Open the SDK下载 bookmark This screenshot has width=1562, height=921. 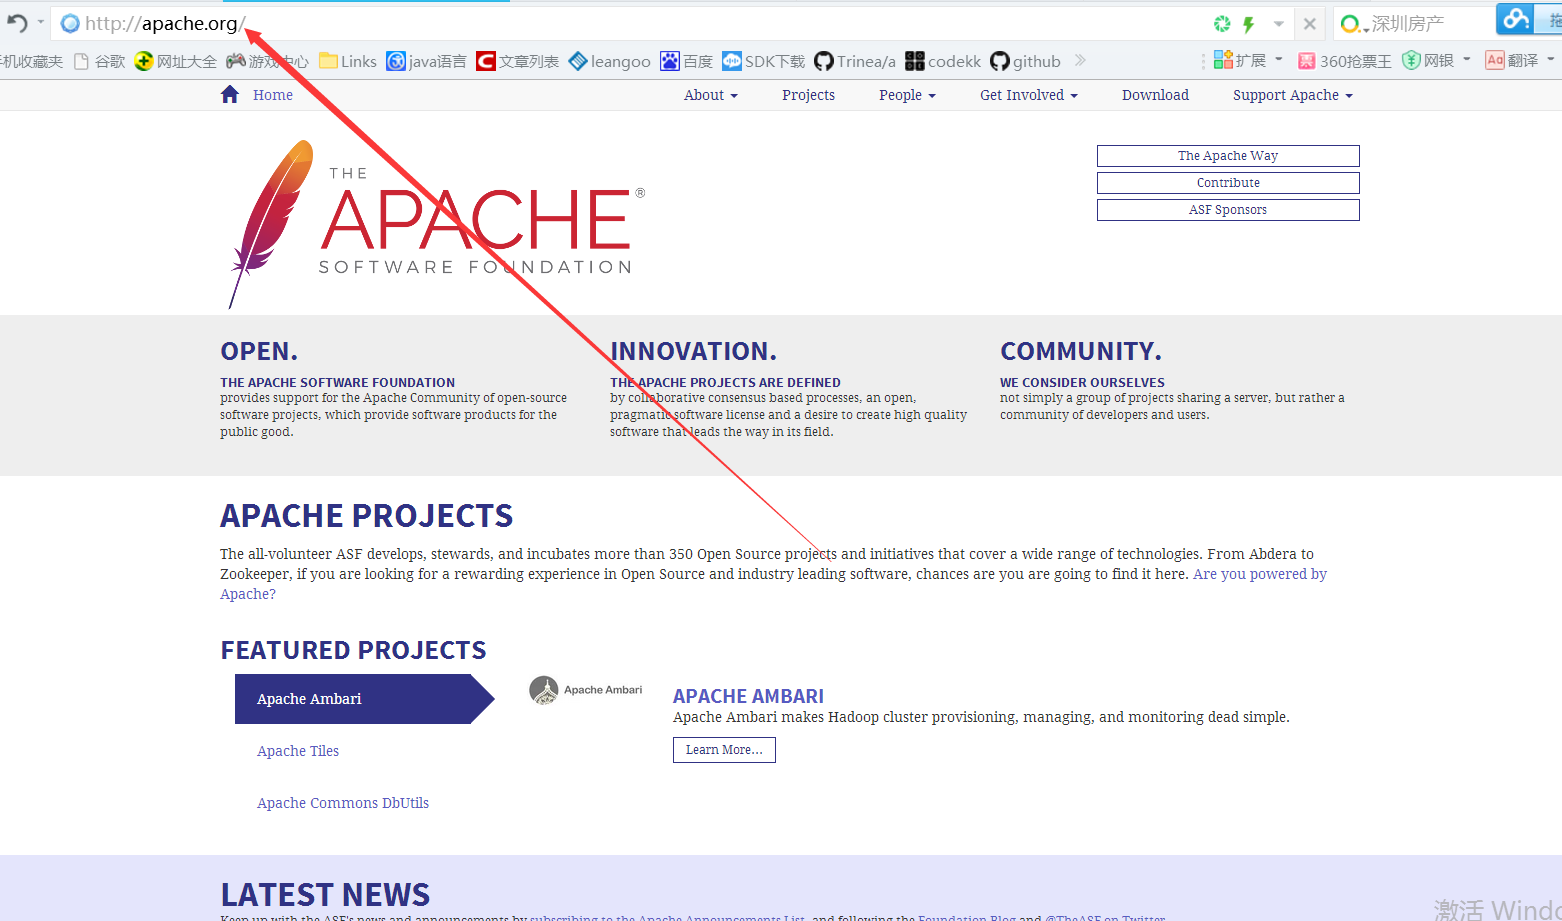coord(763,61)
